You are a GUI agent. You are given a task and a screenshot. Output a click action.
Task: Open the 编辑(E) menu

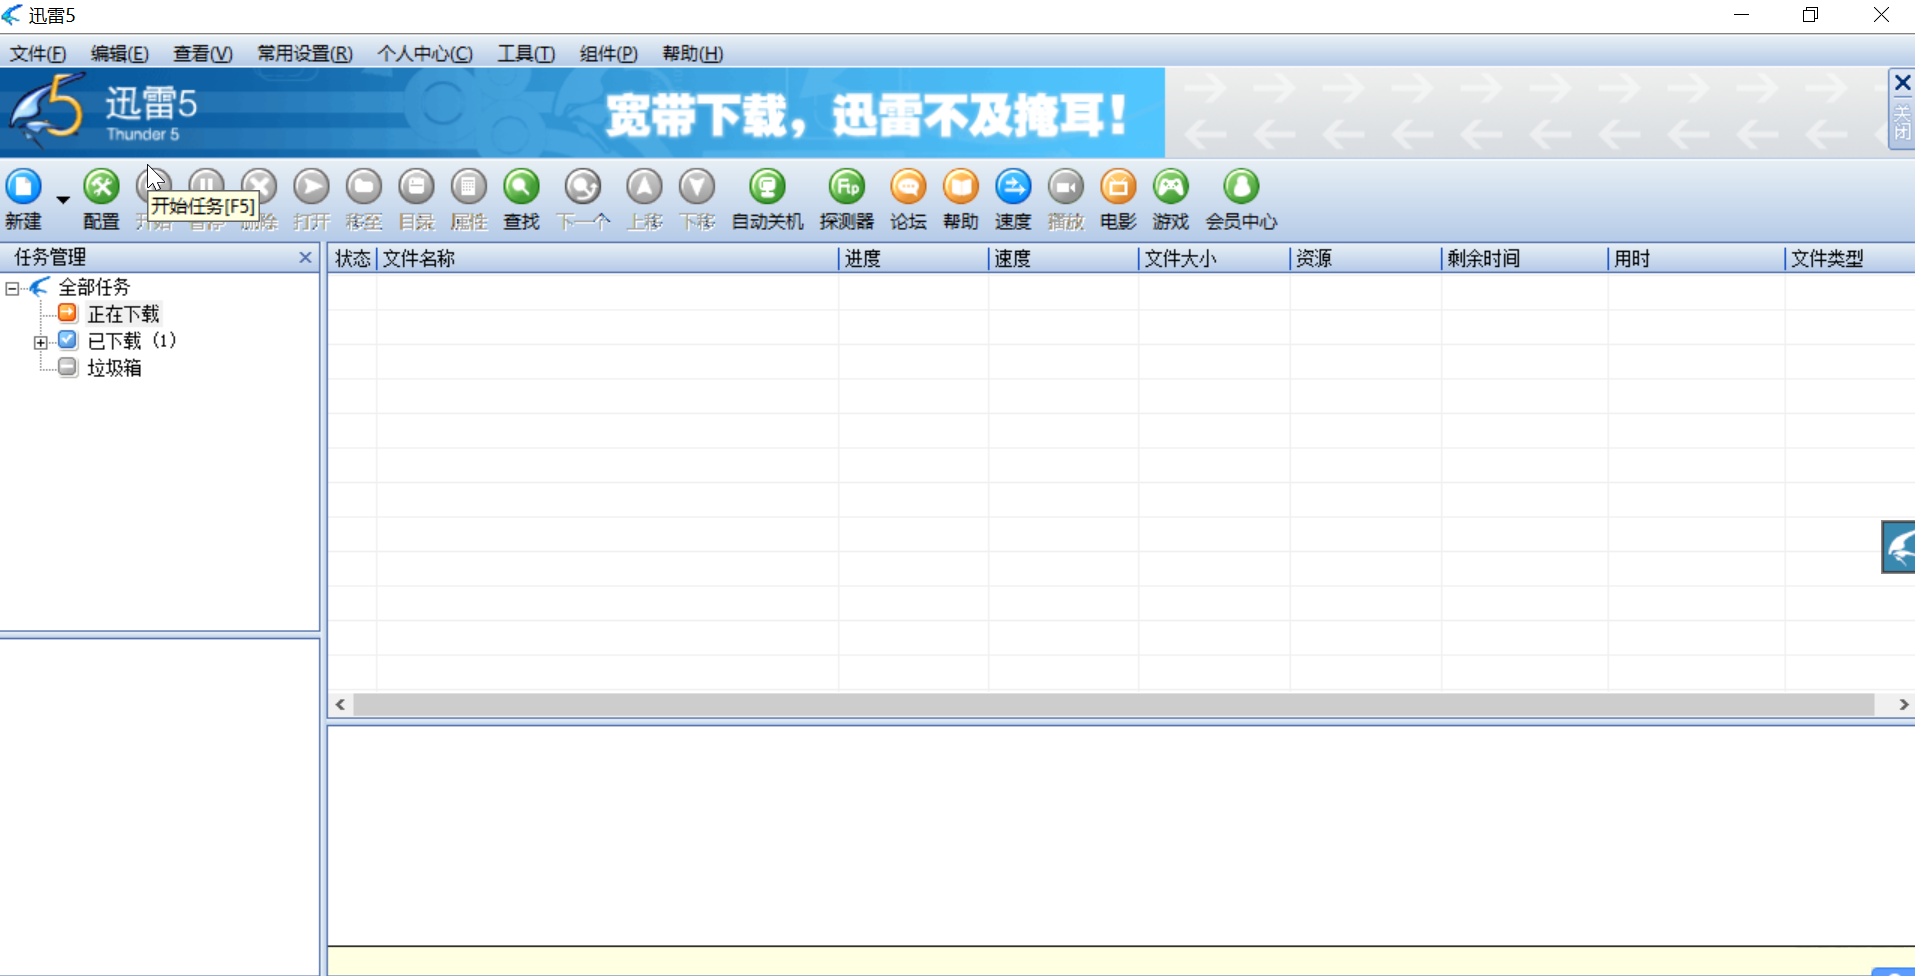(119, 54)
